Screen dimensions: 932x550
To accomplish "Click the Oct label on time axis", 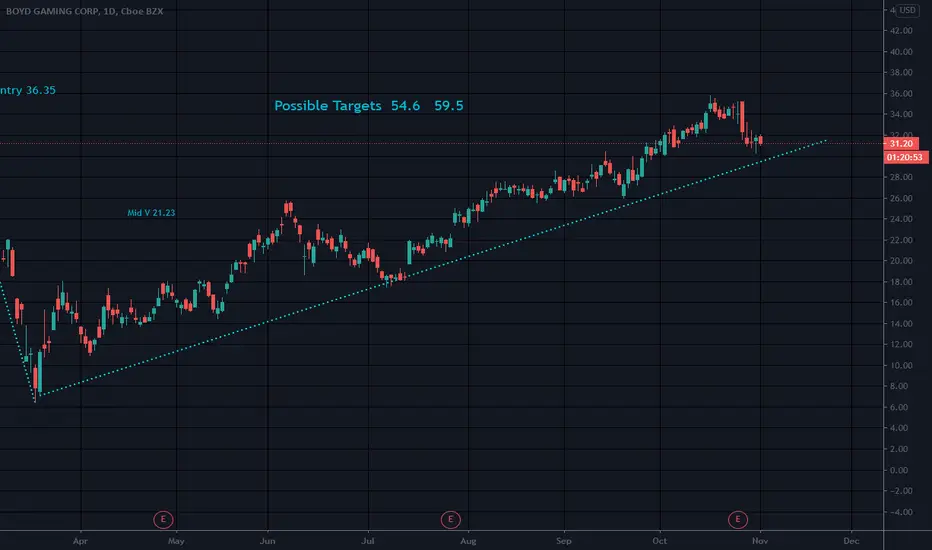I will [660, 541].
